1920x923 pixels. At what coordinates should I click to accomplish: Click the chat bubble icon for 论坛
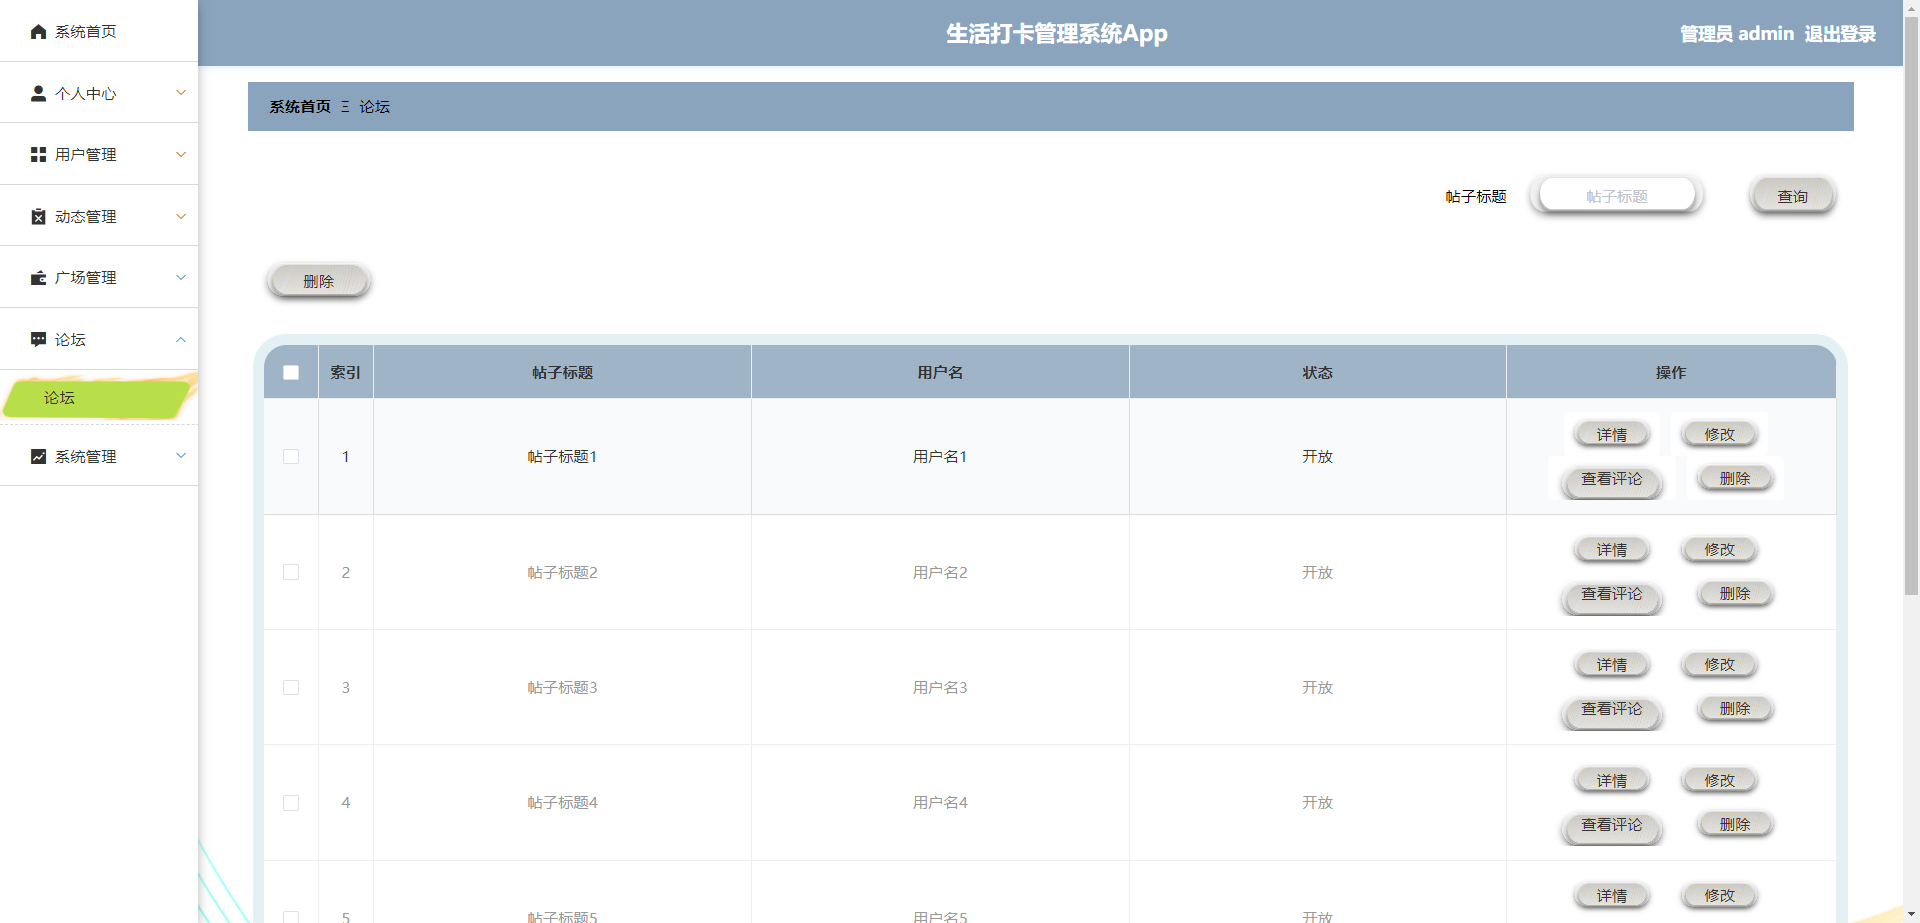pos(38,340)
